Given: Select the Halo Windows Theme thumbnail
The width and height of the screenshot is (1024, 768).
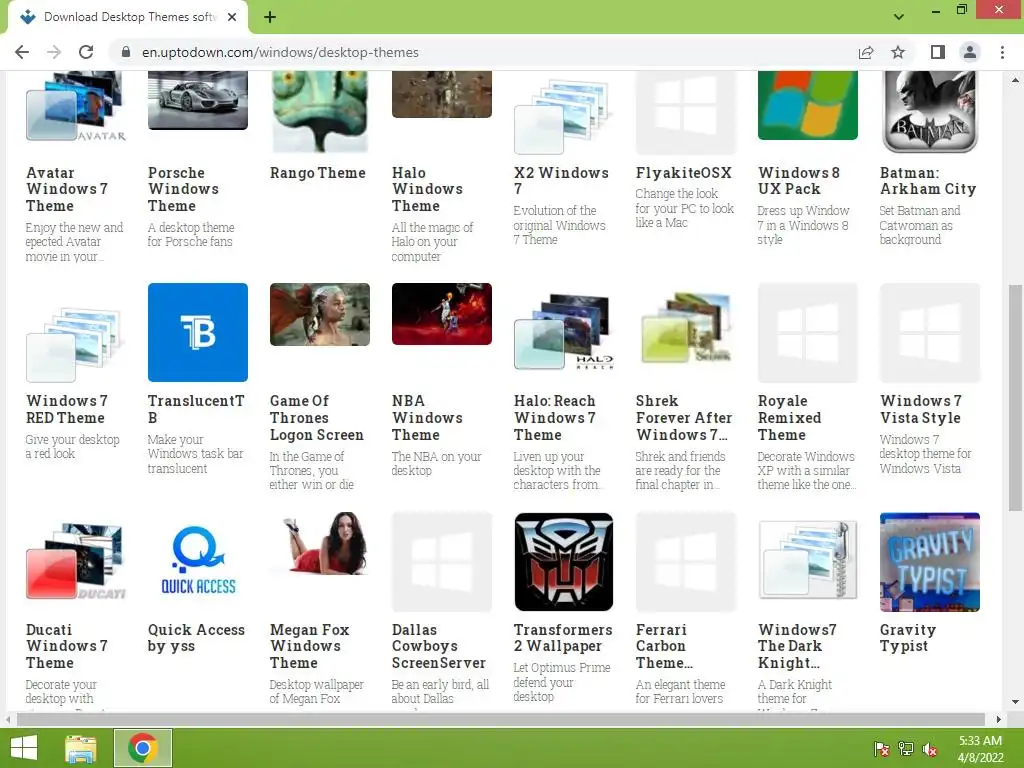Looking at the screenshot, I should 441,94.
